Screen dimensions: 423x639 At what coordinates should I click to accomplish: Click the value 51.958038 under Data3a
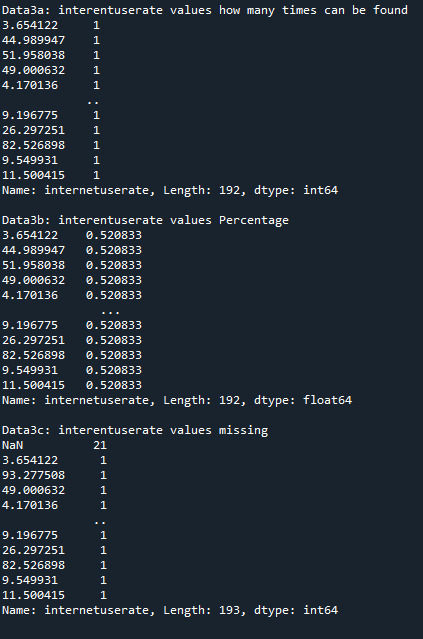pos(33,55)
